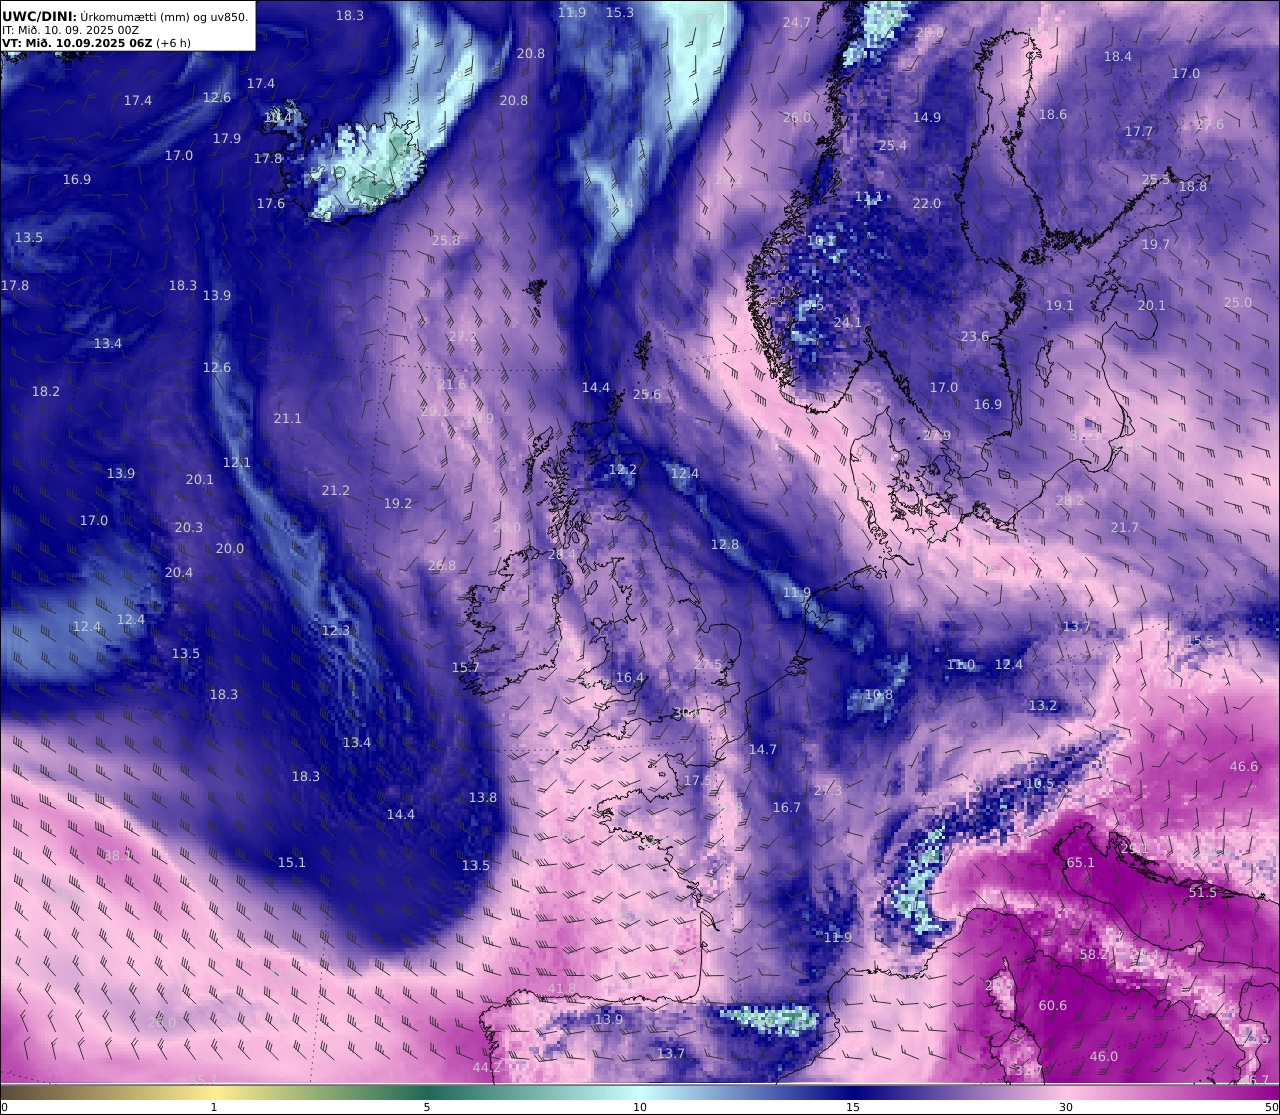Click the value label '46.6'
The height and width of the screenshot is (1115, 1280).
[x=1244, y=766]
